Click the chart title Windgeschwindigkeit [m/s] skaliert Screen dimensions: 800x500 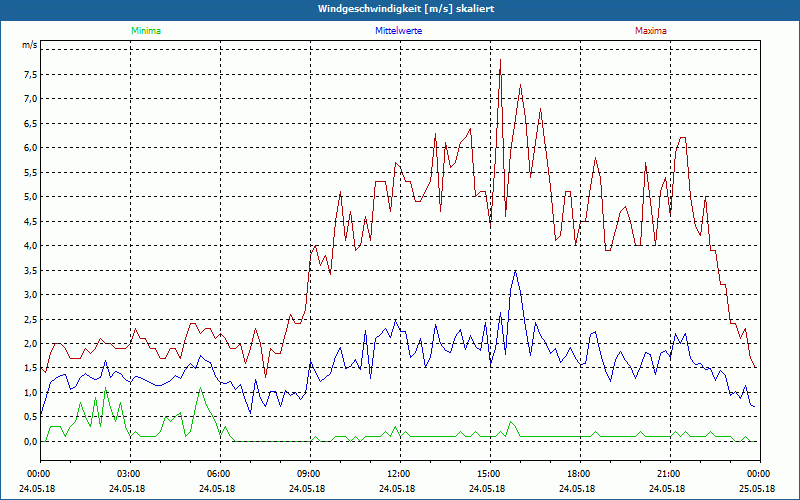pos(406,9)
